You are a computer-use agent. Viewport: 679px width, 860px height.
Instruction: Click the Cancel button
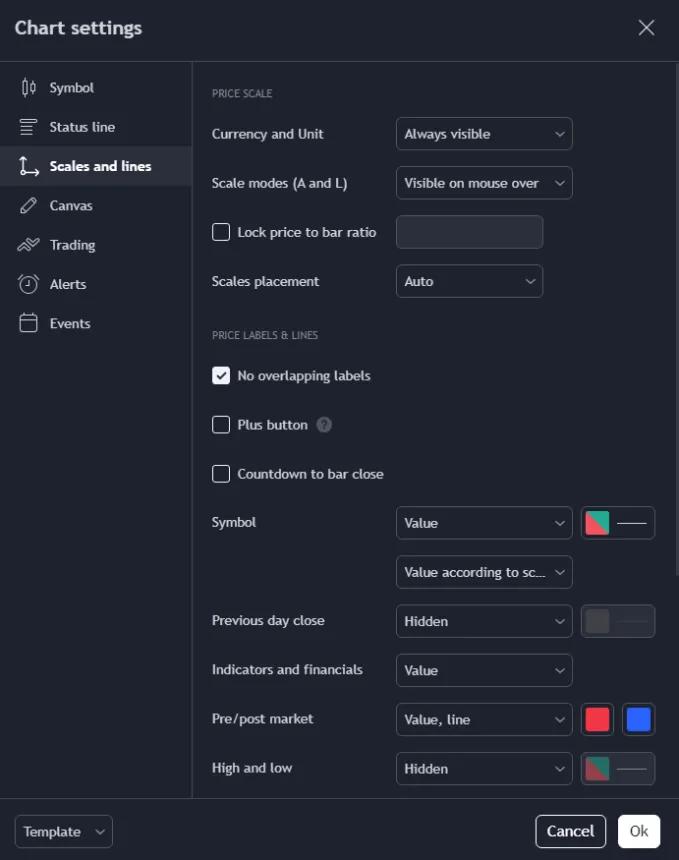pyautogui.click(x=570, y=831)
